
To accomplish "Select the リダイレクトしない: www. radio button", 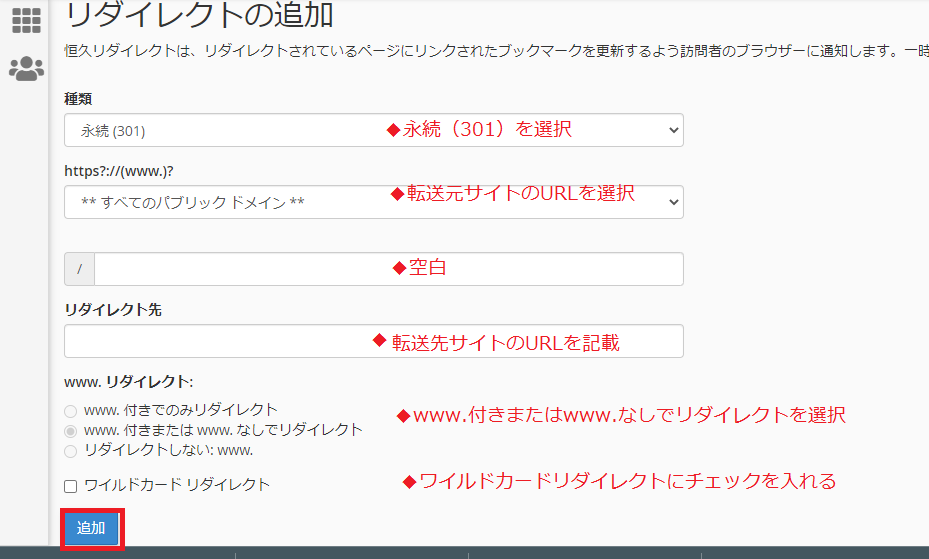I will tap(70, 451).
